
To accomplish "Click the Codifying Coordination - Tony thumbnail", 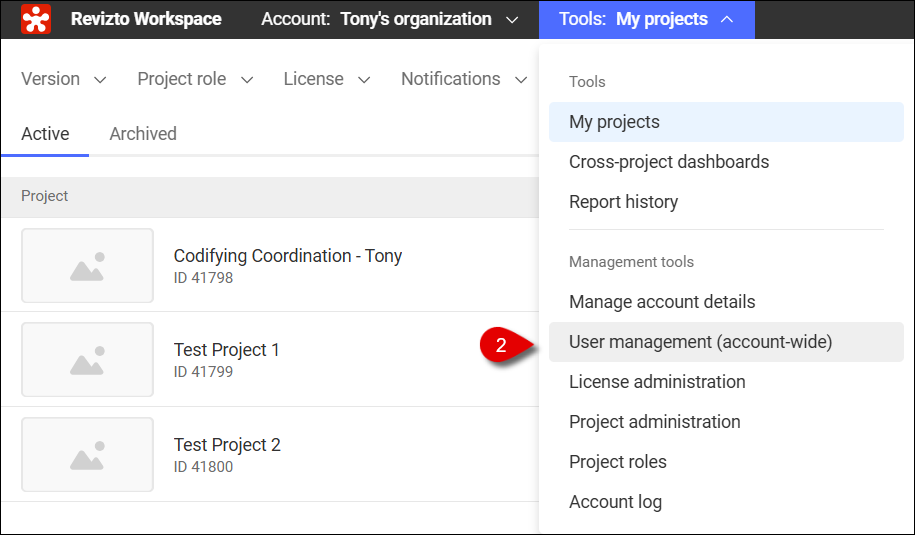I will [88, 265].
